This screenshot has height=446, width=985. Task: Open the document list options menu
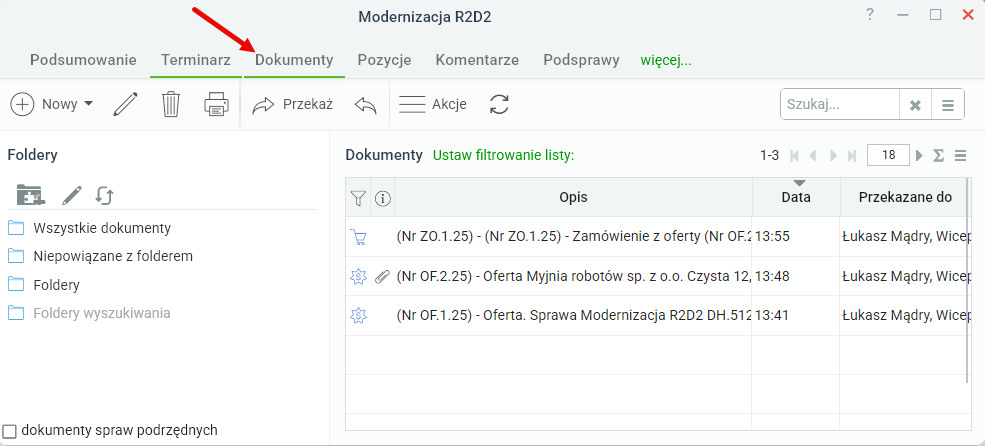coord(961,155)
